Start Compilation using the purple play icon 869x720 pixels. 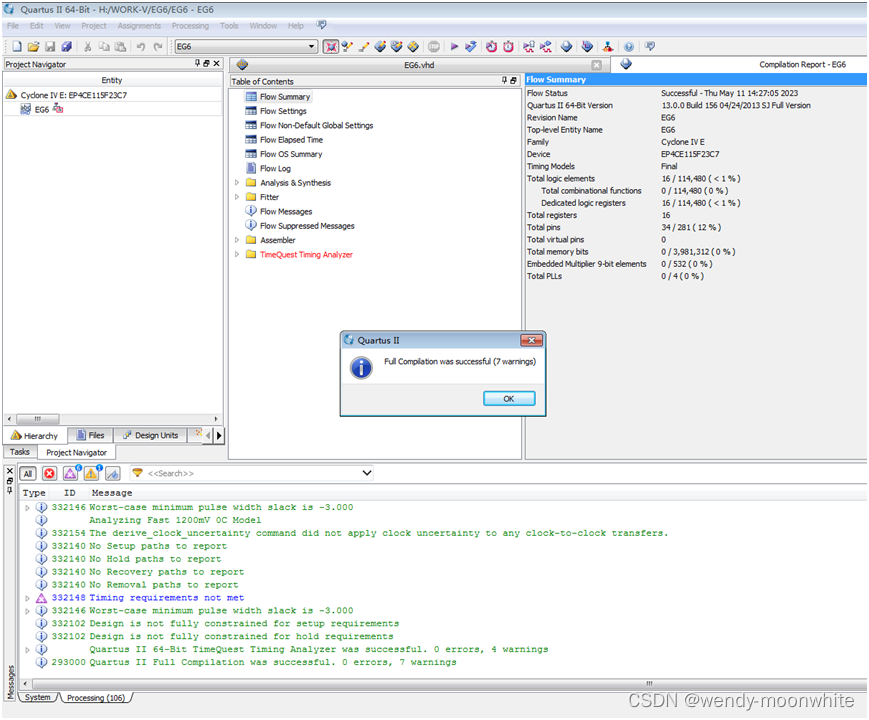pos(454,46)
